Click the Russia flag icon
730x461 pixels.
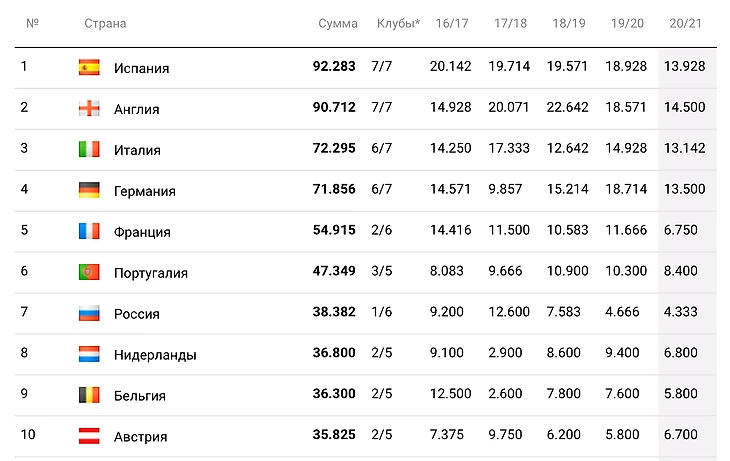(x=89, y=313)
